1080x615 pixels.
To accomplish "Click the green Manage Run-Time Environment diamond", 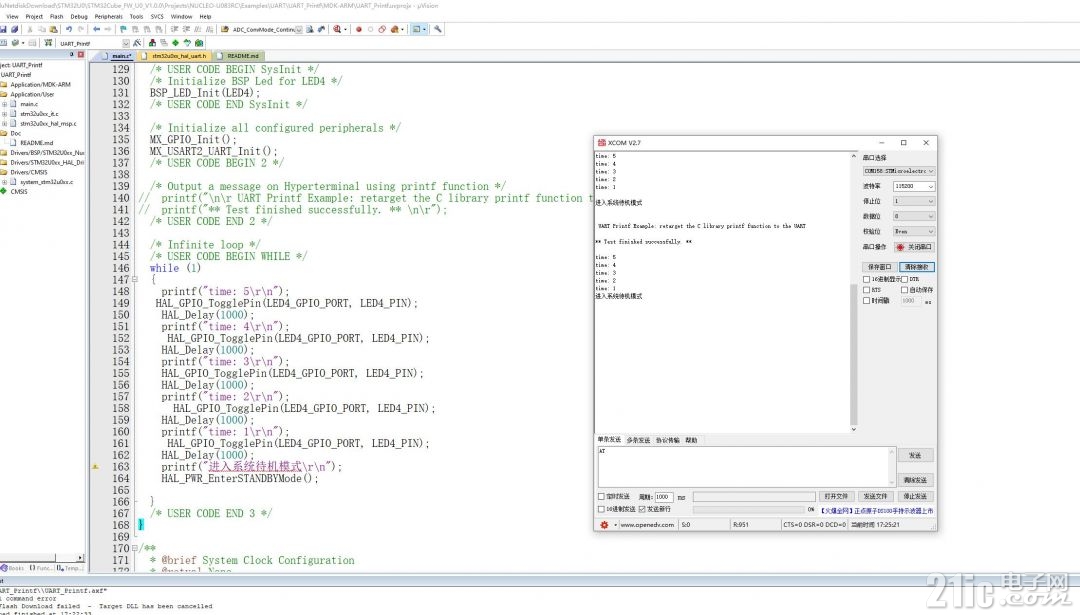I will [x=176, y=43].
